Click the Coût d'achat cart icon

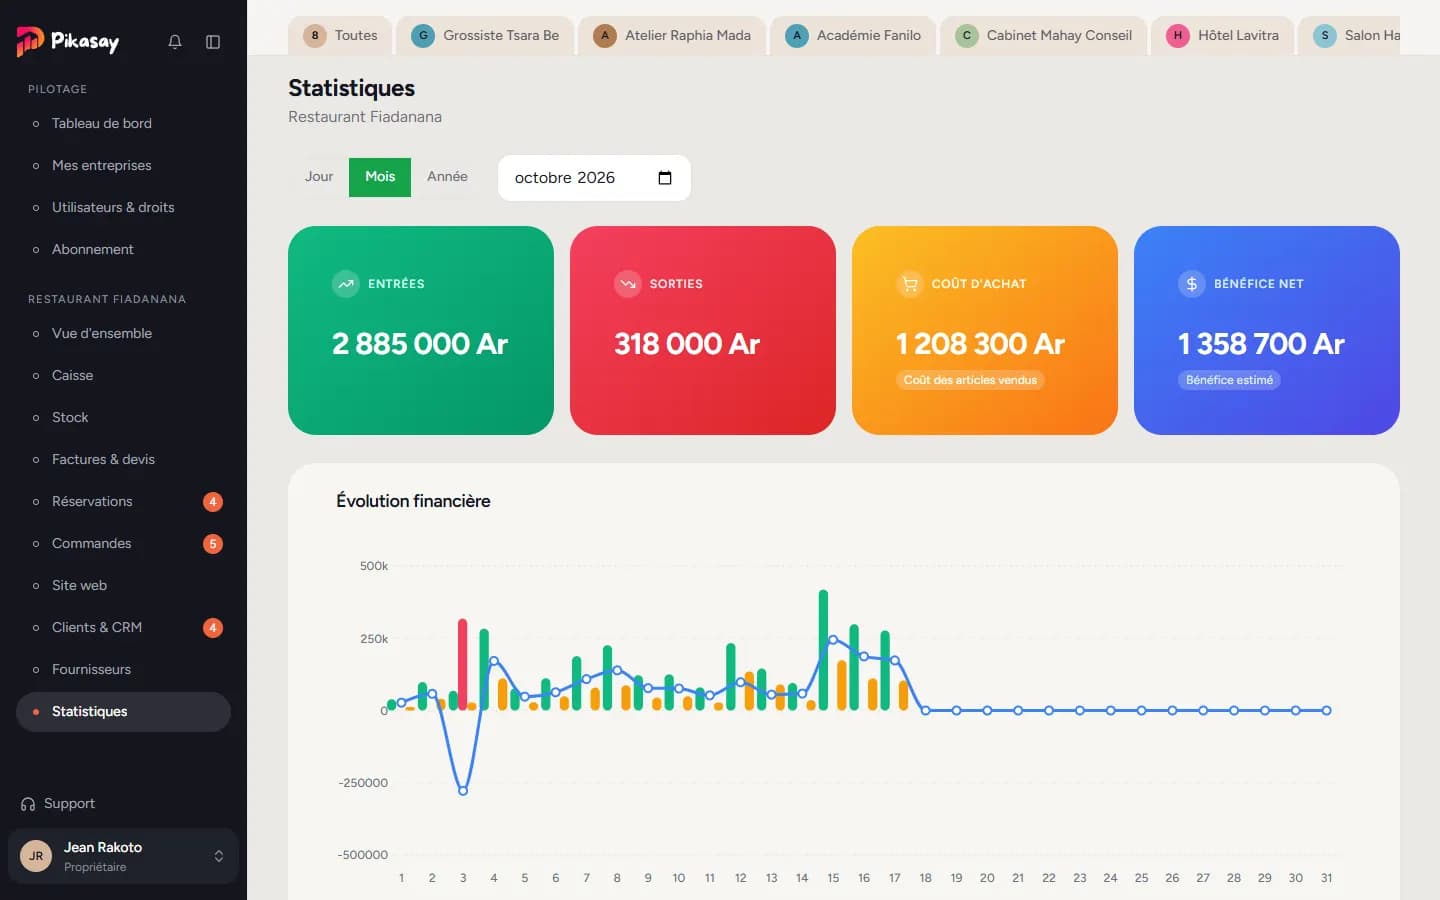coord(910,284)
